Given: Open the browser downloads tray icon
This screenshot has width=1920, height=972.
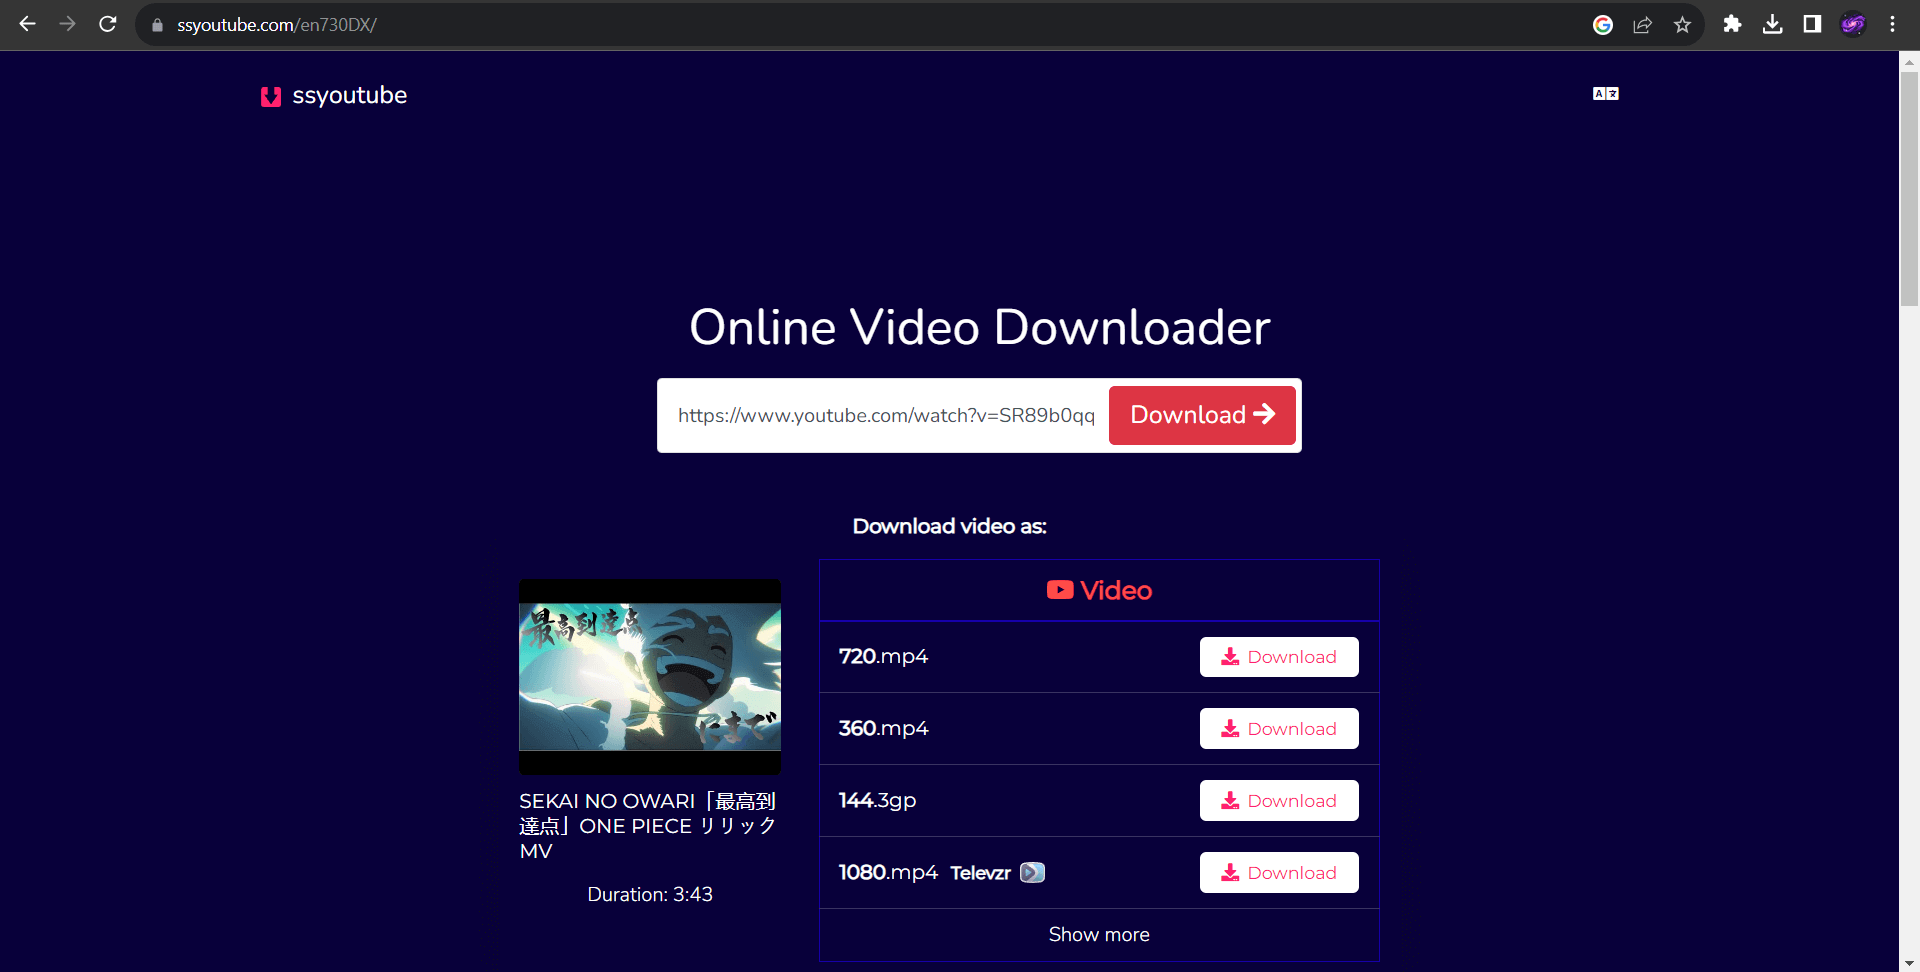Looking at the screenshot, I should (1772, 24).
